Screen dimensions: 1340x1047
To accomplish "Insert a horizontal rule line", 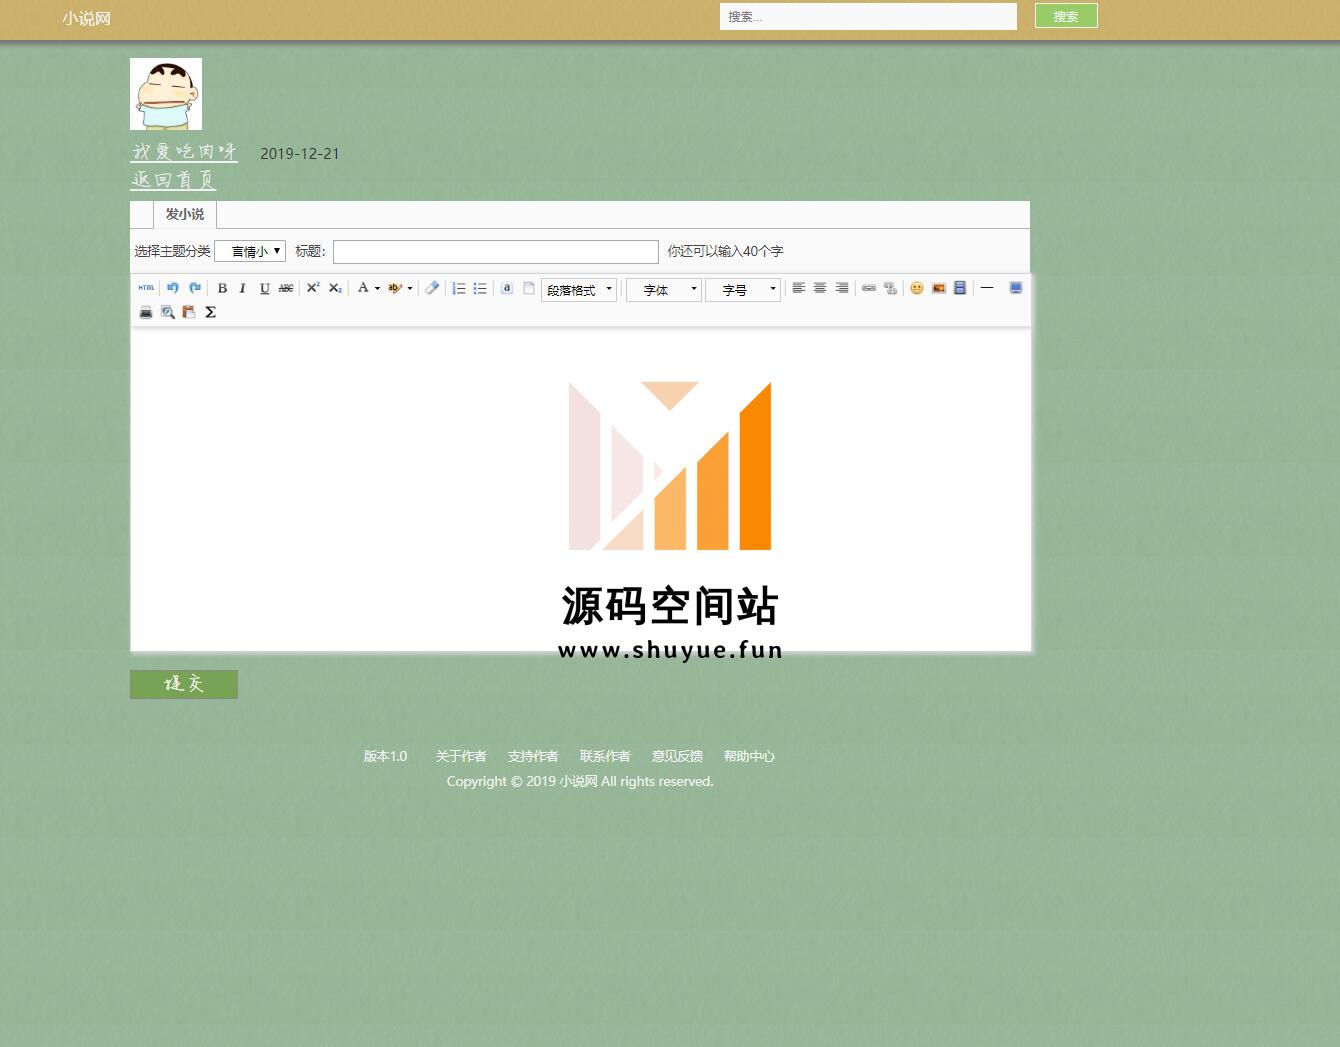I will (x=987, y=288).
